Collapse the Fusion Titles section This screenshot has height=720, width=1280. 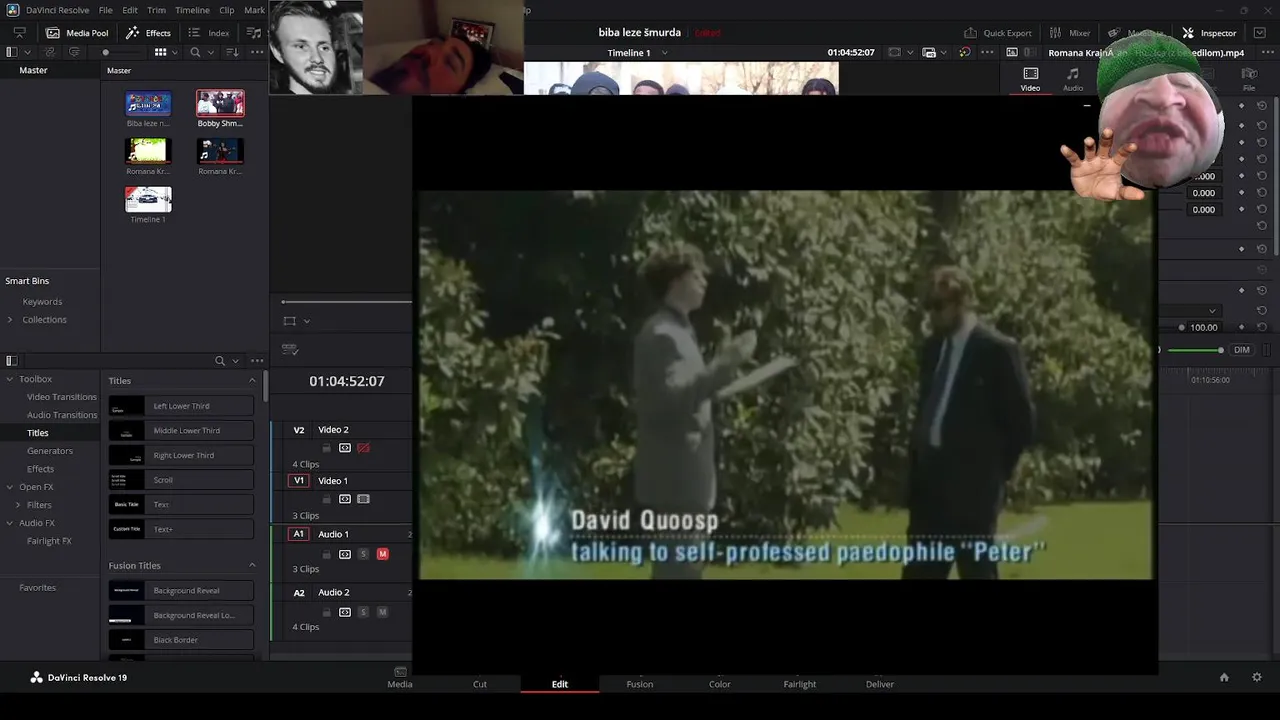pos(252,565)
